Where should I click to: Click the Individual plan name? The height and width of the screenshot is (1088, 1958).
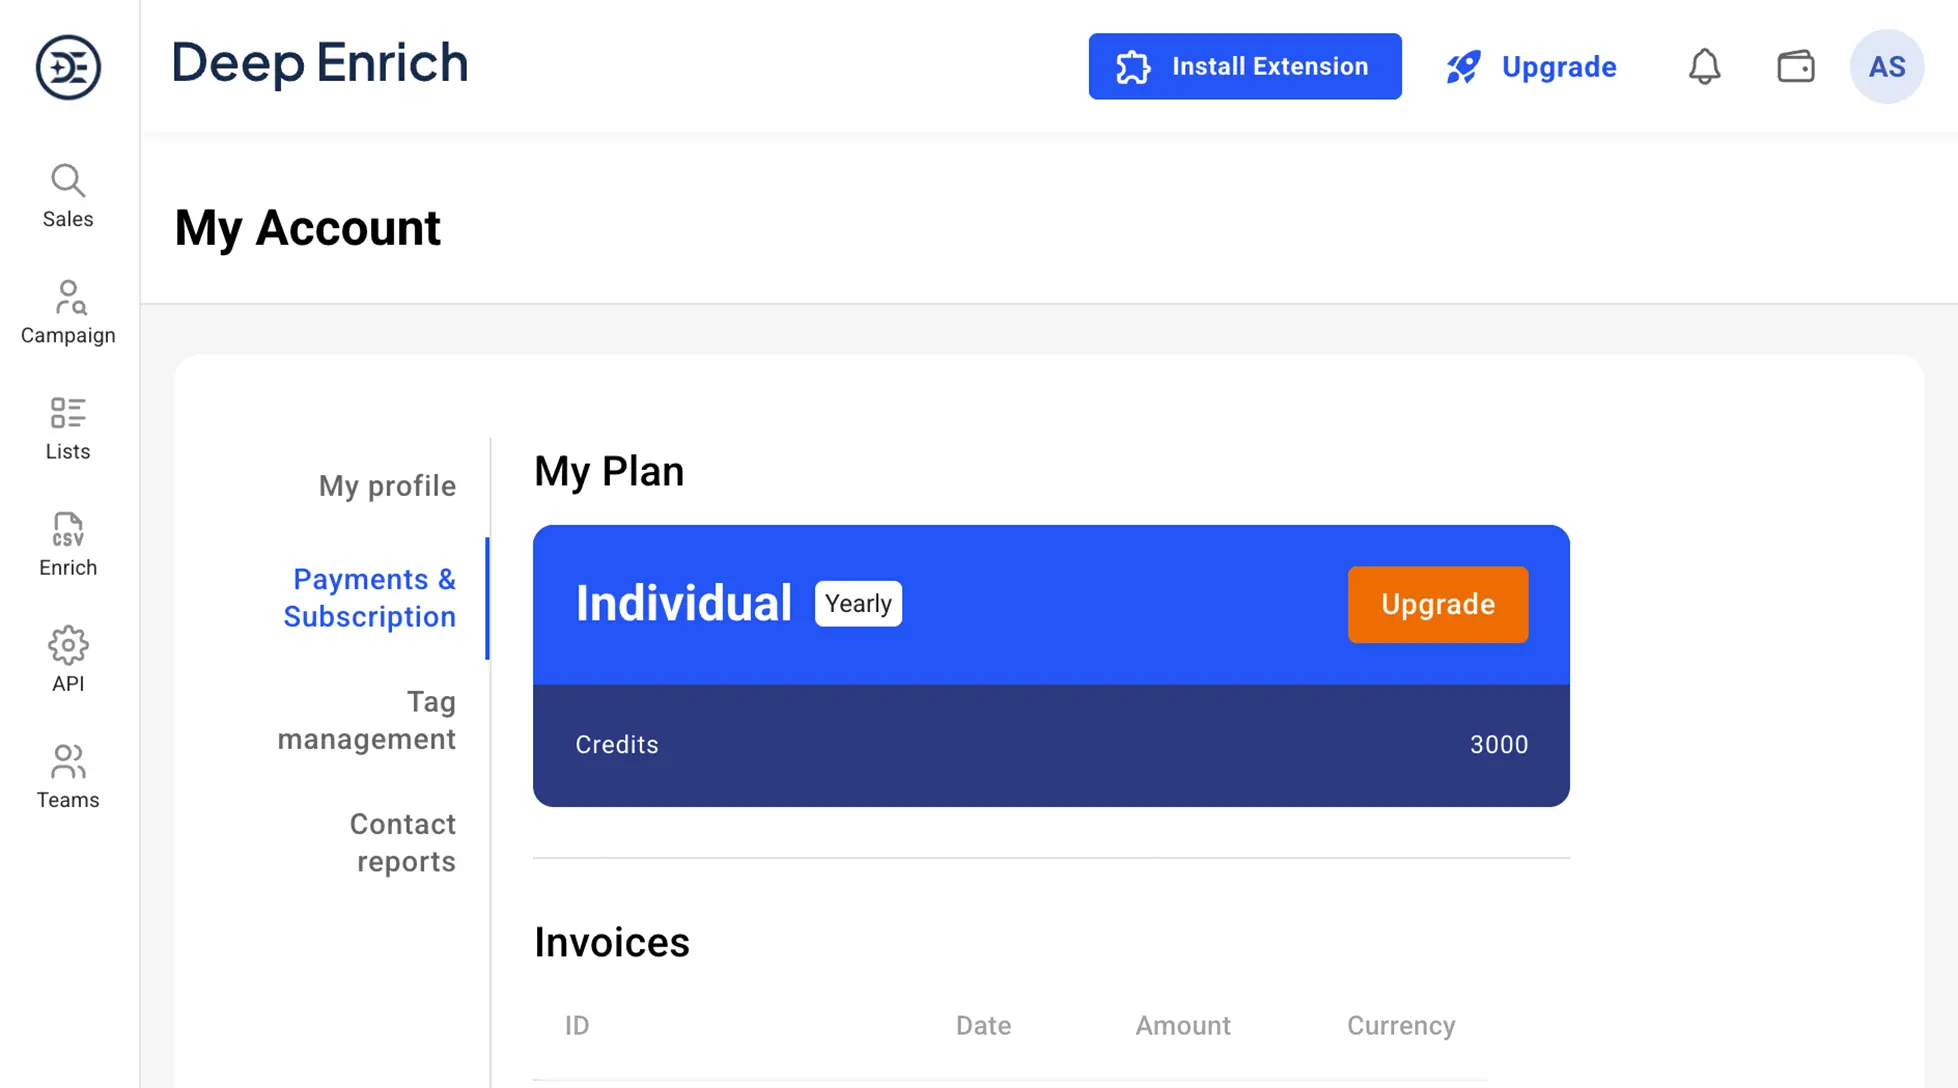coord(684,604)
